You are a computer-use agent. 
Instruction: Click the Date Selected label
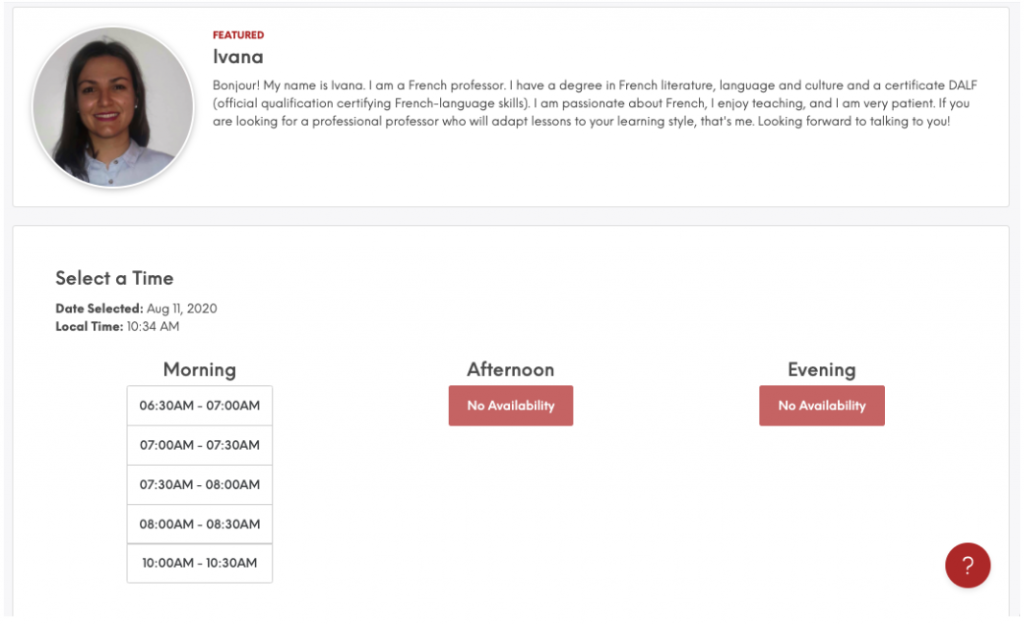99,308
